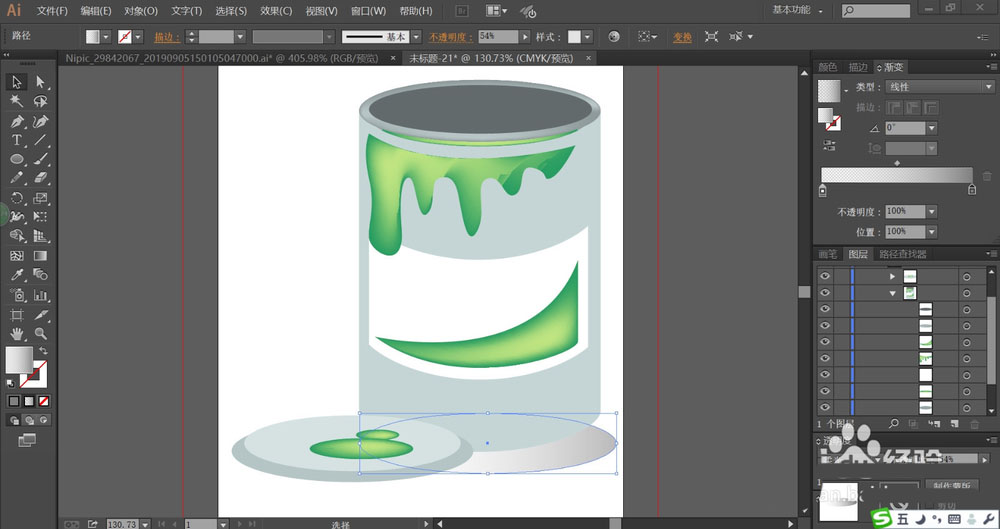1000x529 pixels.
Task: Click 描边 link in control bar
Action: [x=167, y=37]
